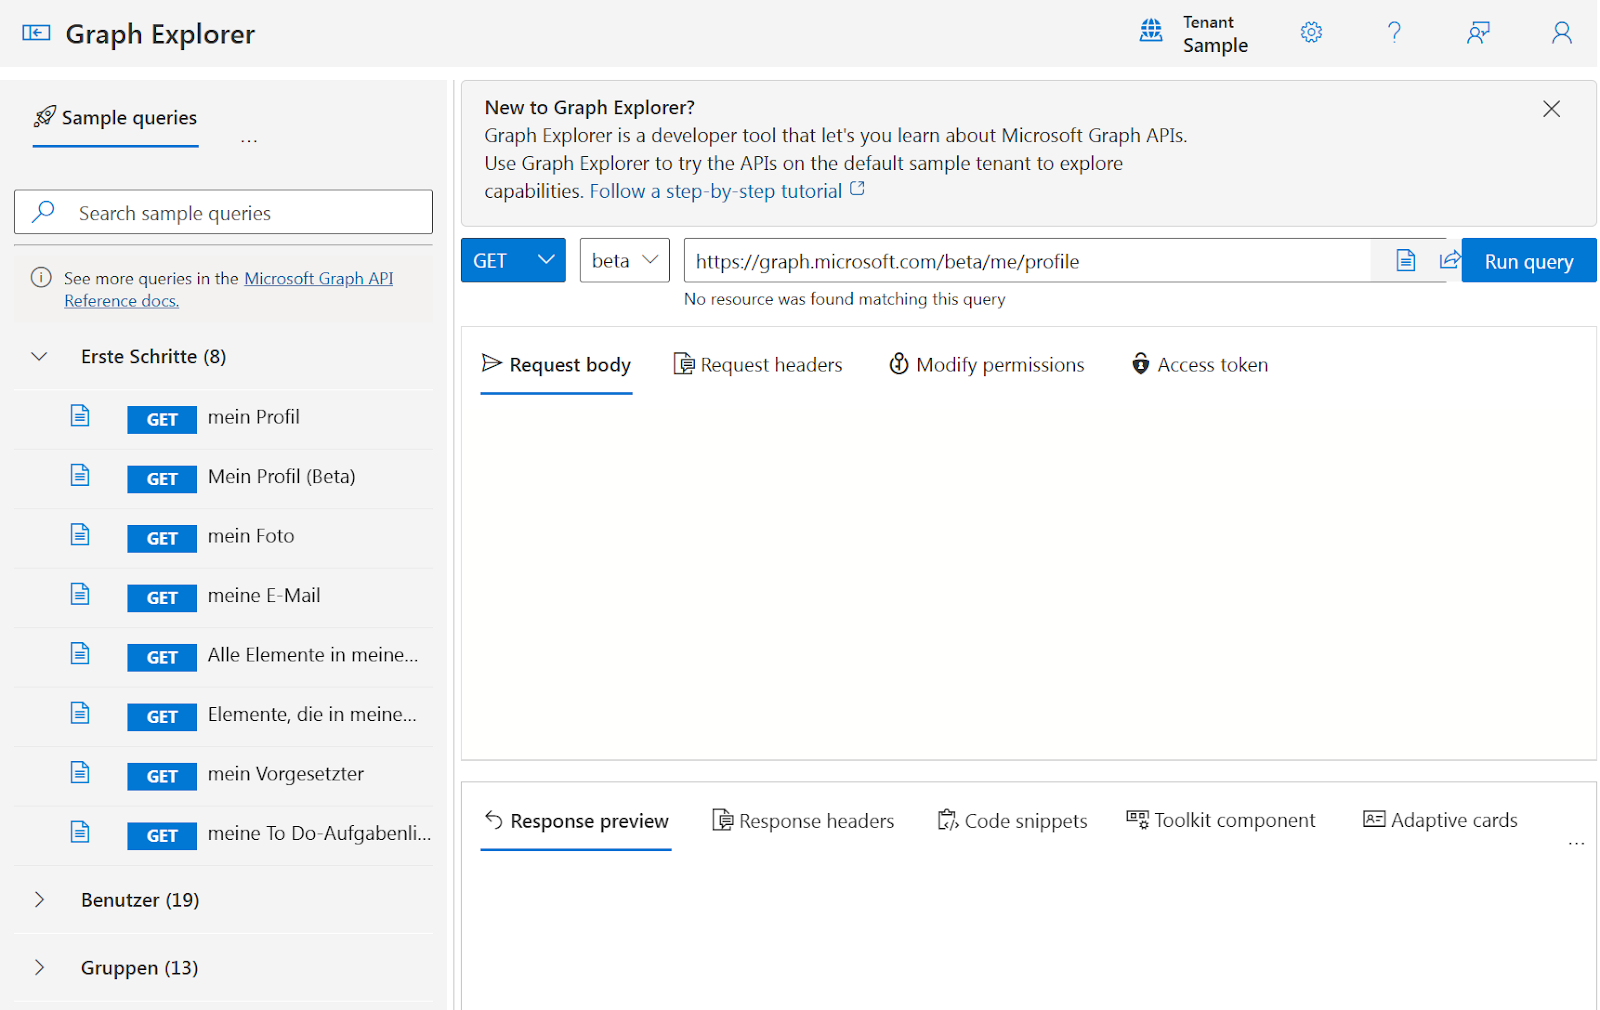This screenshot has height=1010, width=1600.
Task: Click the sidebar overflow ellipsis next to Sample queries
Action: (x=249, y=141)
